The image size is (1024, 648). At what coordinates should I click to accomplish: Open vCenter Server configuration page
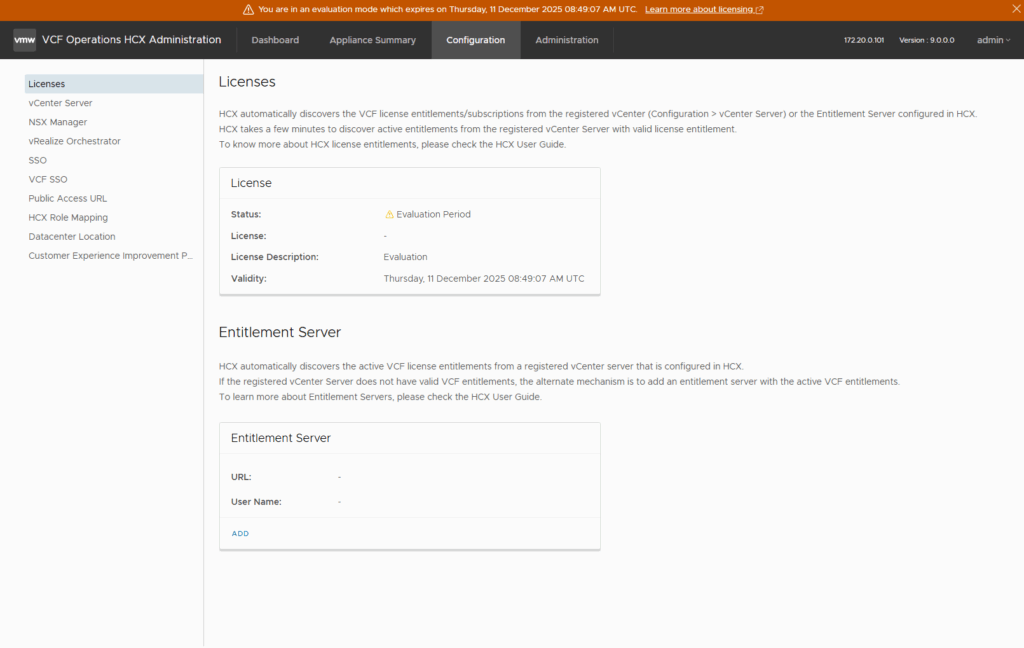click(x=60, y=103)
